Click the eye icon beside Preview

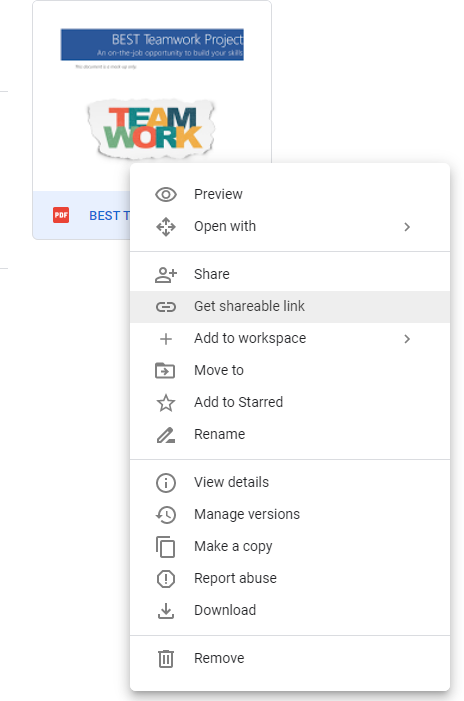point(166,194)
